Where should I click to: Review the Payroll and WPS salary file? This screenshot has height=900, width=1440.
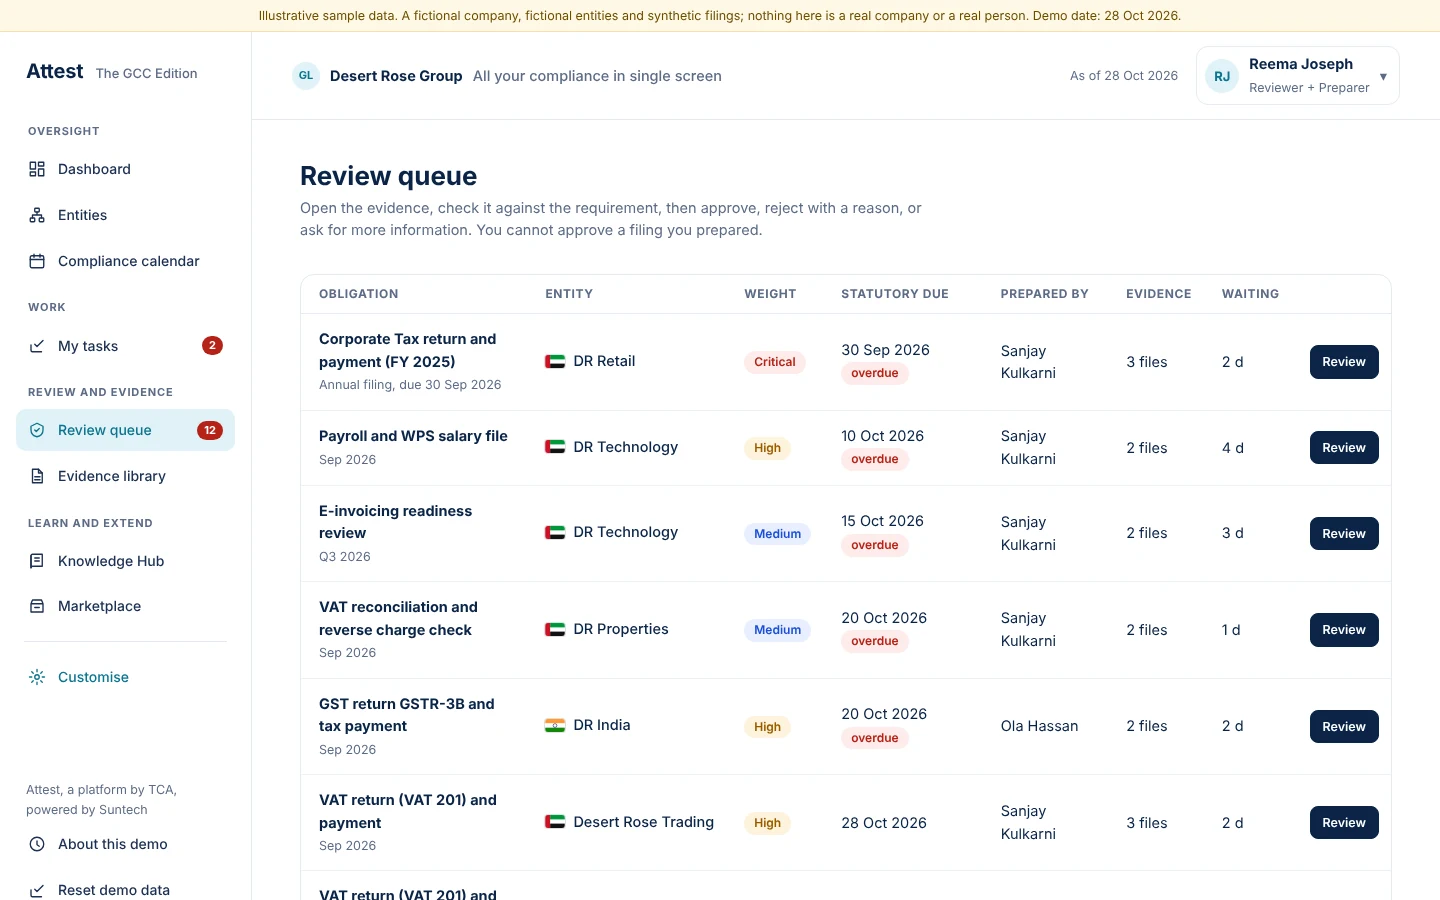point(1344,448)
